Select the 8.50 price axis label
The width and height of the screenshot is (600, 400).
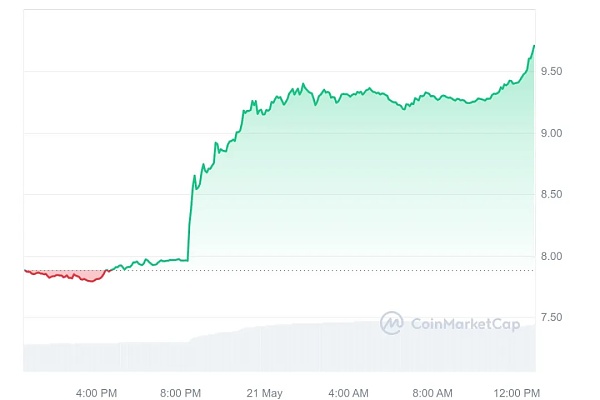coord(553,195)
